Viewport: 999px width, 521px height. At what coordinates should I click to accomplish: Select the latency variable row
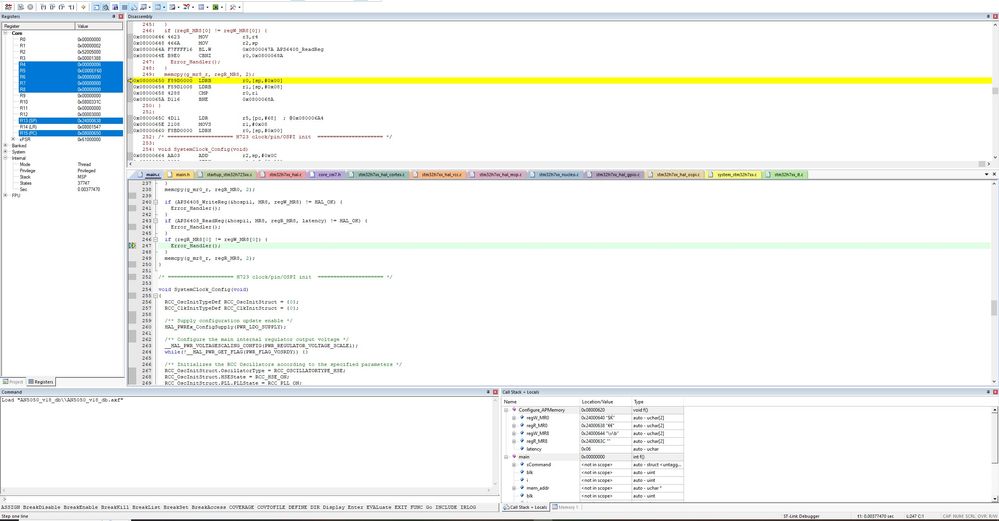pyautogui.click(x=593, y=449)
